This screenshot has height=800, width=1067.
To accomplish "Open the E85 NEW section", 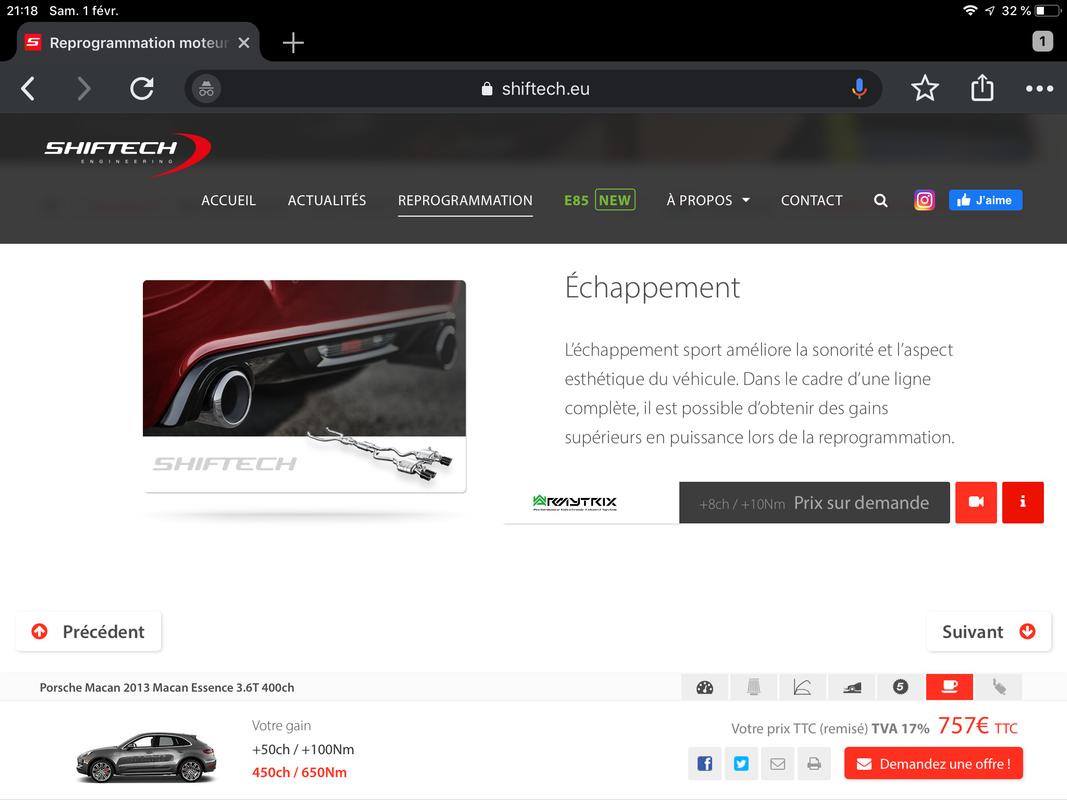I will pos(600,200).
